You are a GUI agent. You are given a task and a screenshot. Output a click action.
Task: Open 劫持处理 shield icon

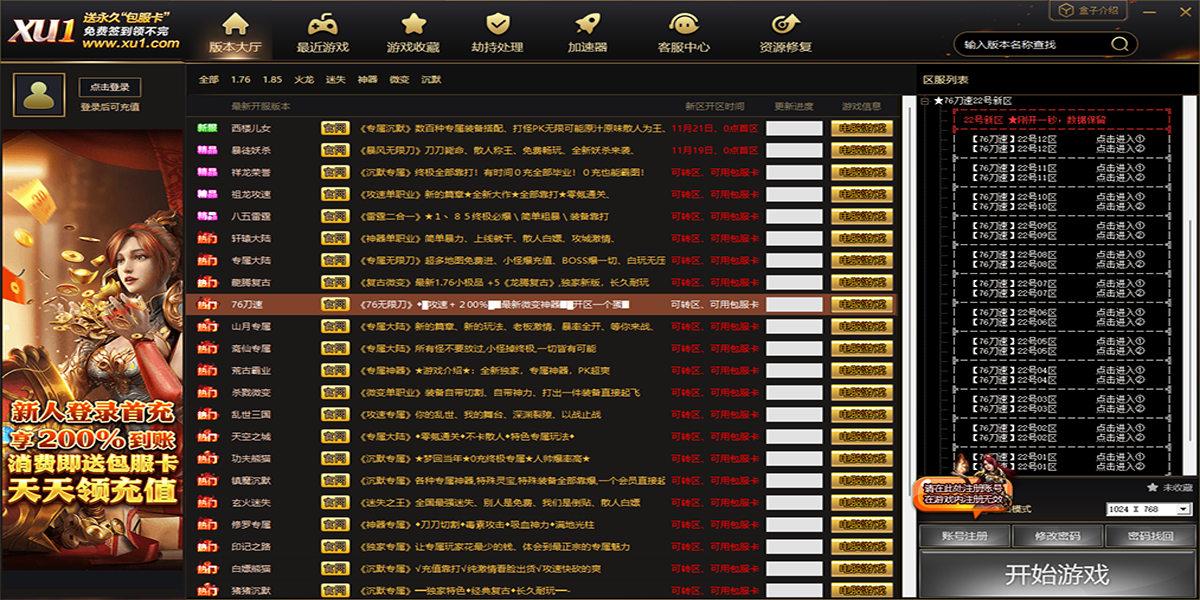(497, 25)
